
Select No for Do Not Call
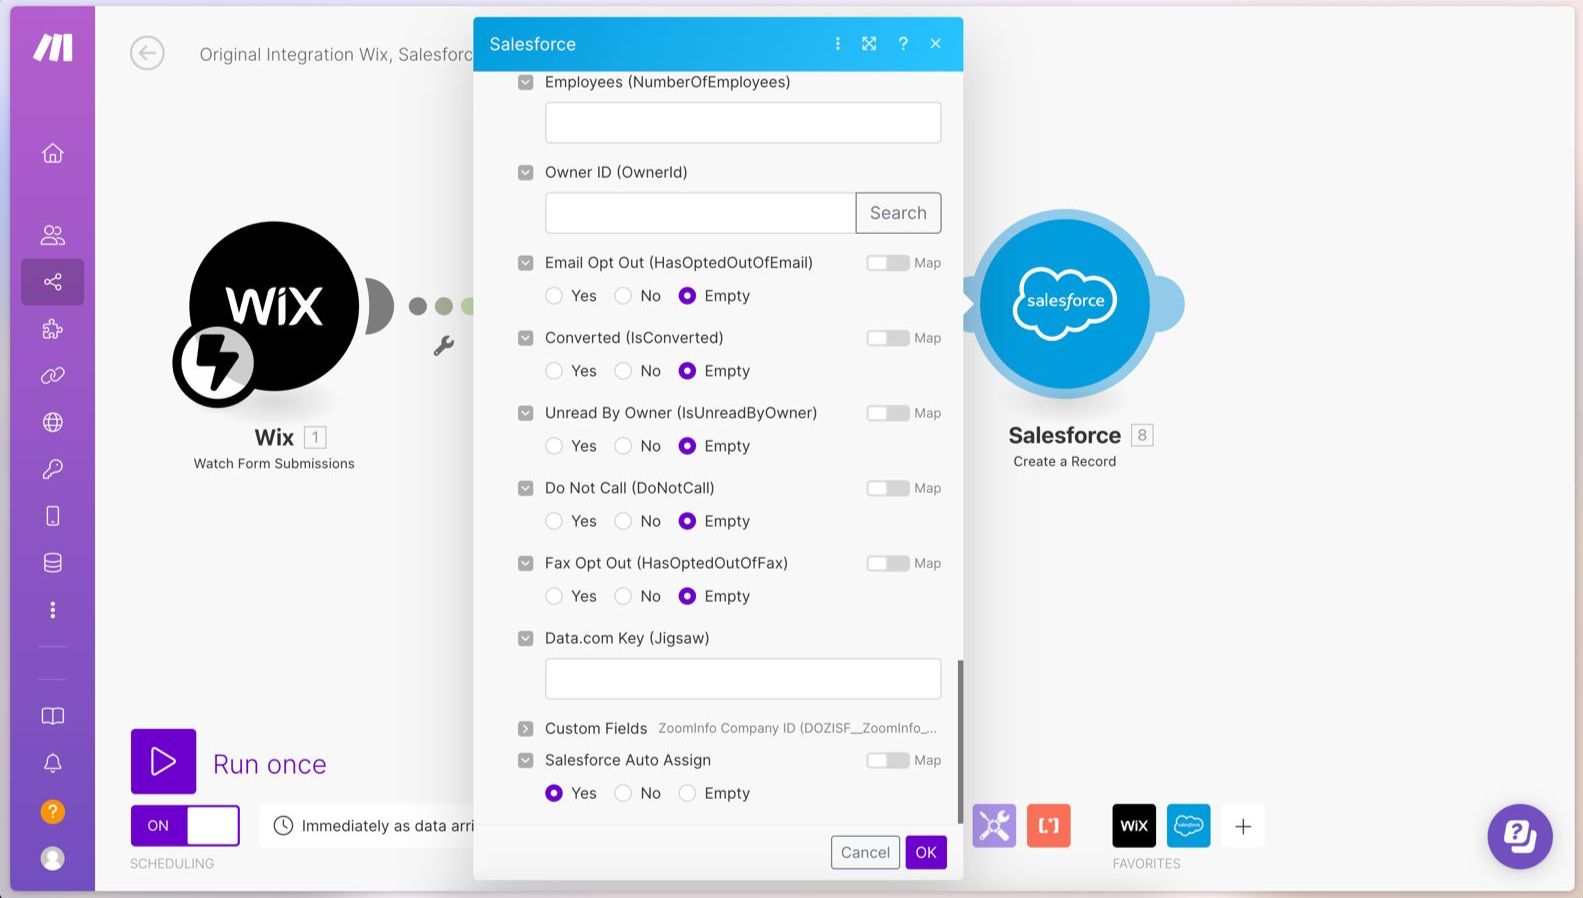pos(623,521)
